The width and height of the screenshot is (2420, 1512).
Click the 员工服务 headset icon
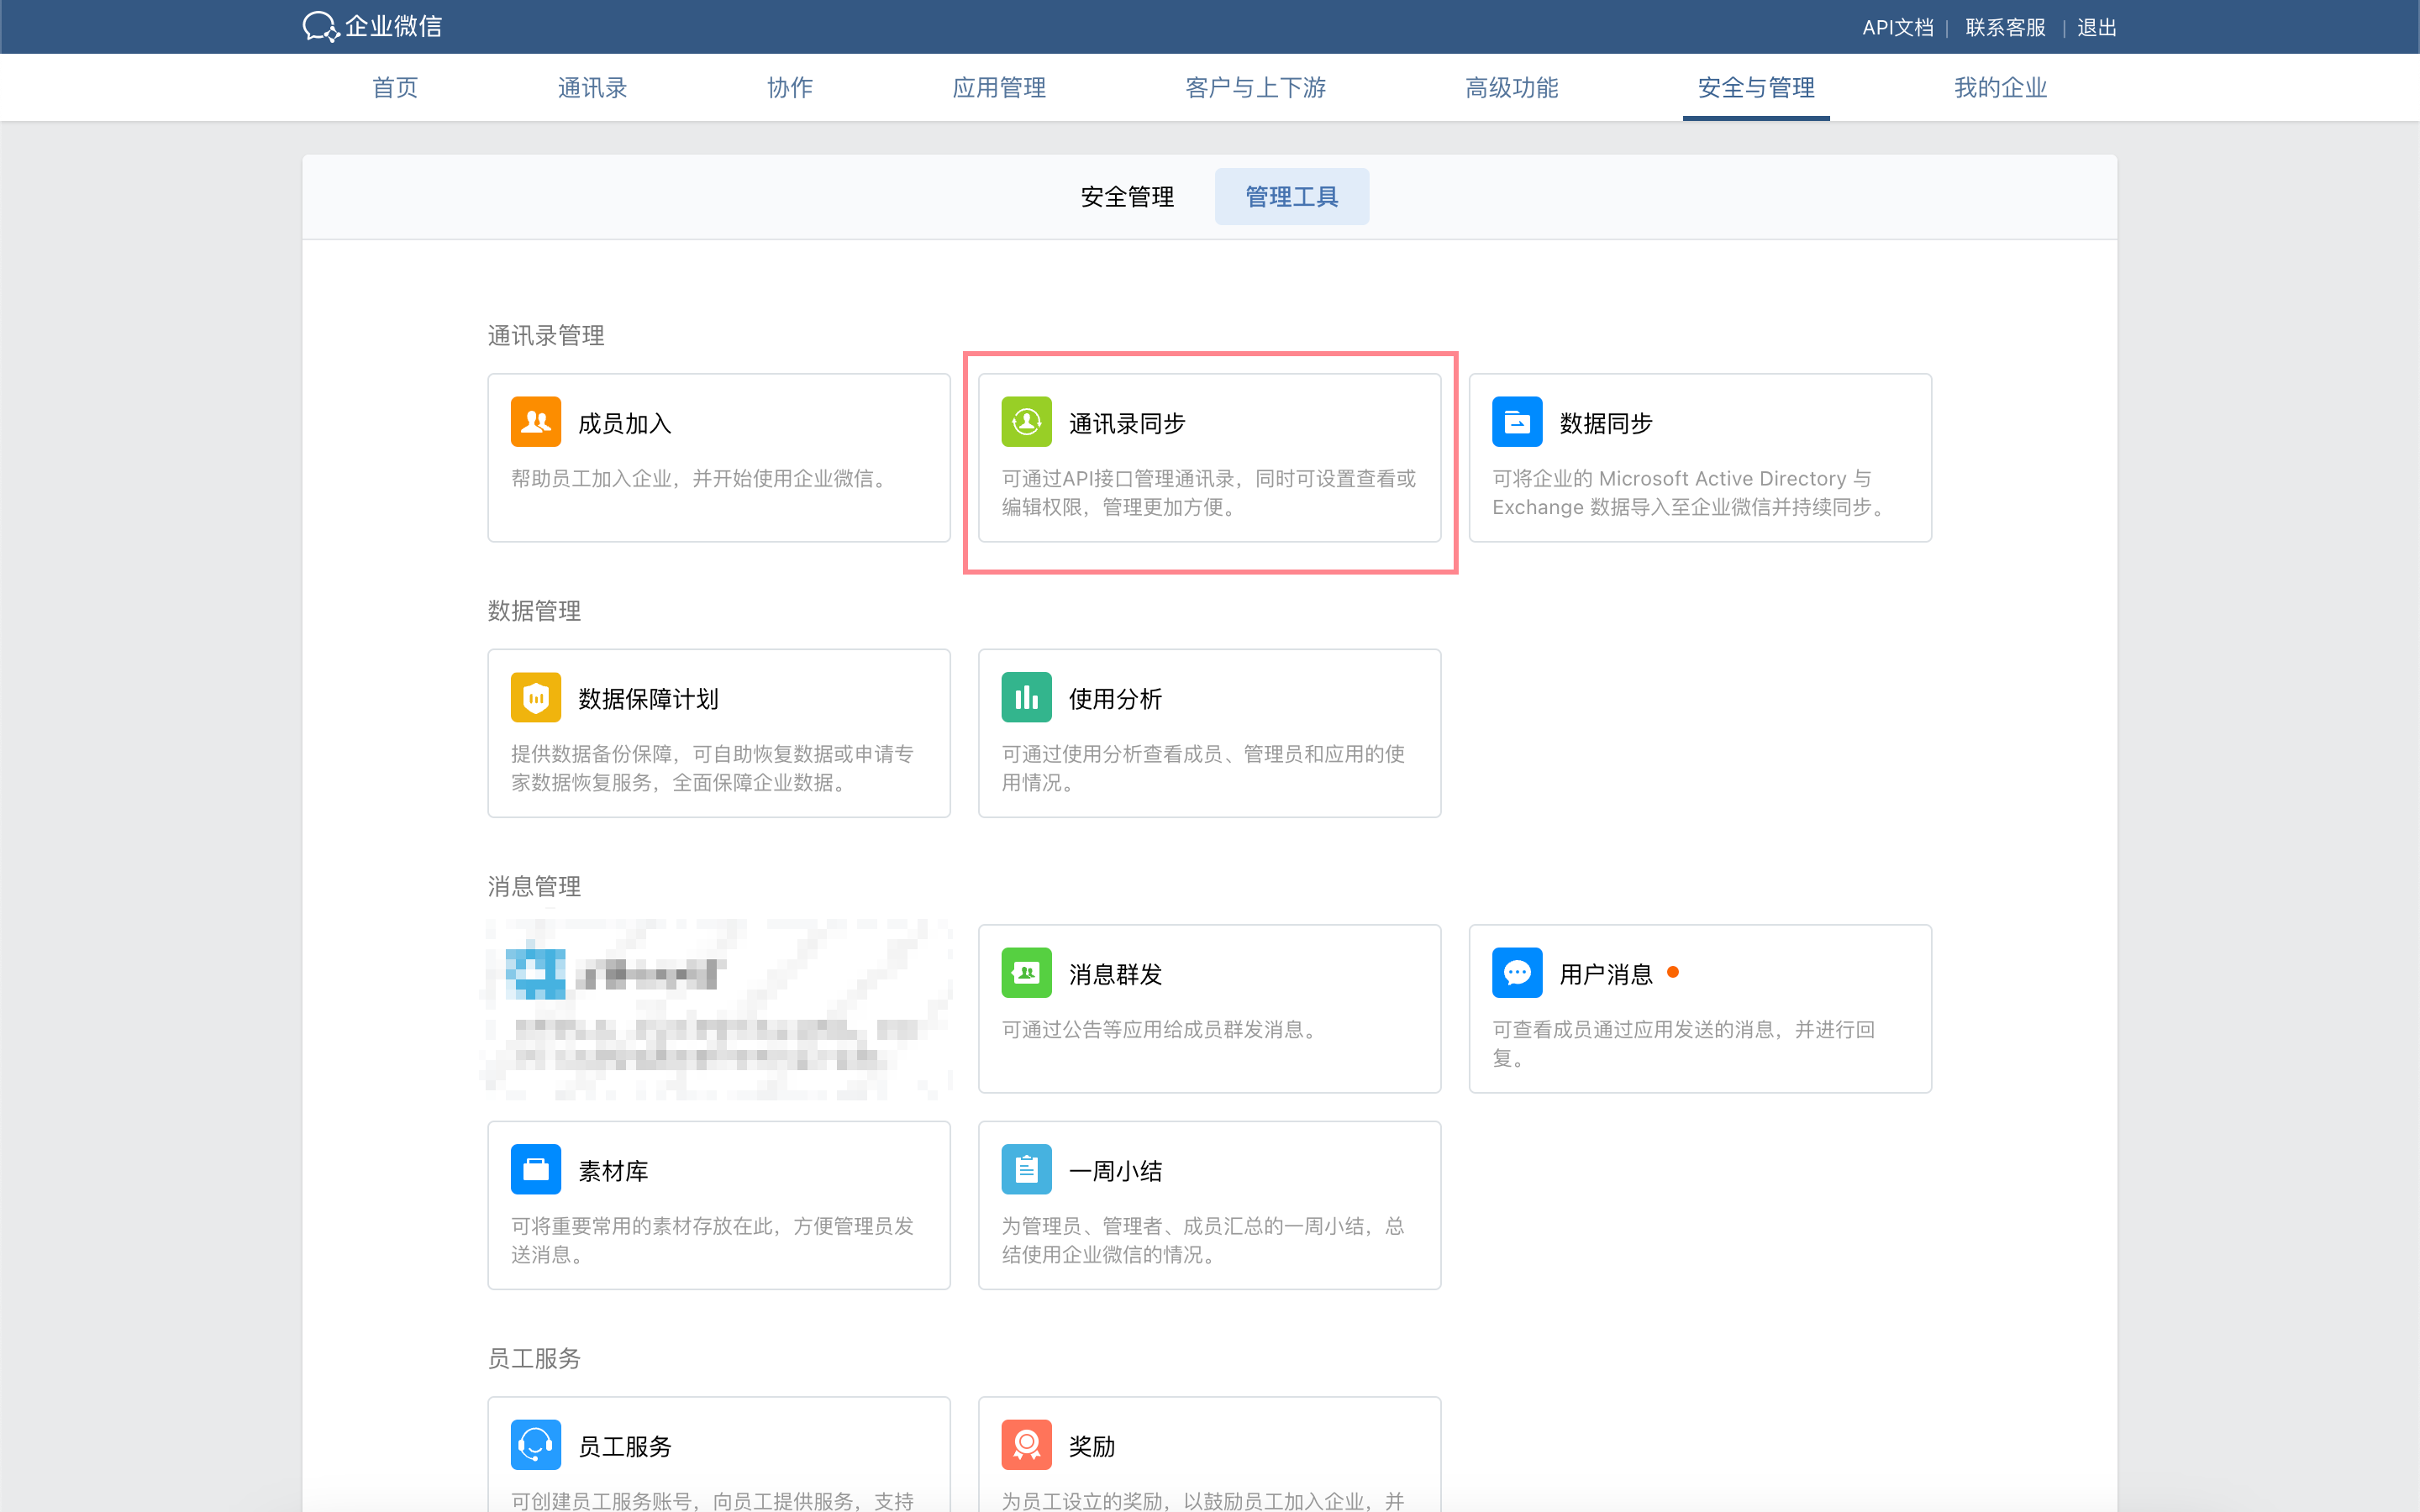tap(536, 1444)
